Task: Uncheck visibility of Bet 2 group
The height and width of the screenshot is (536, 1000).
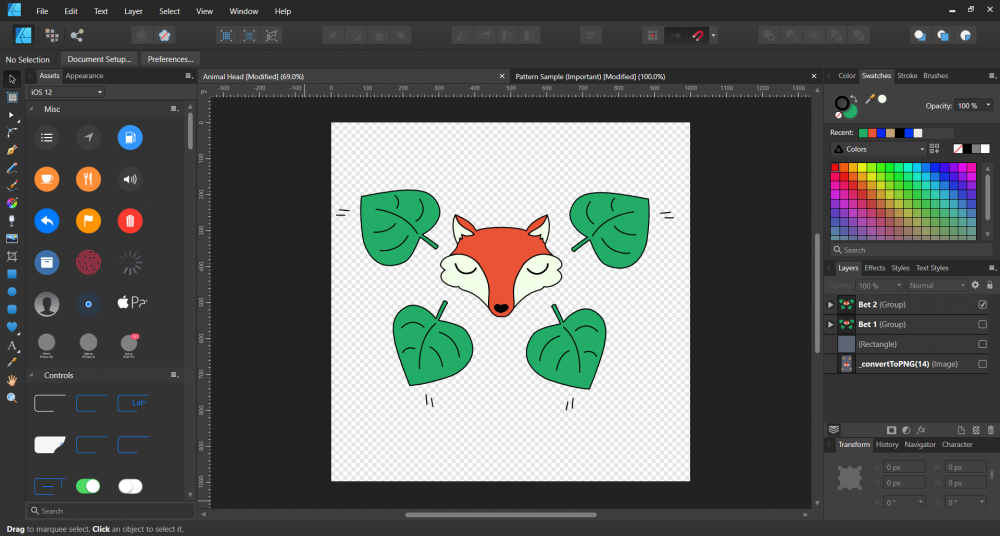Action: click(982, 304)
